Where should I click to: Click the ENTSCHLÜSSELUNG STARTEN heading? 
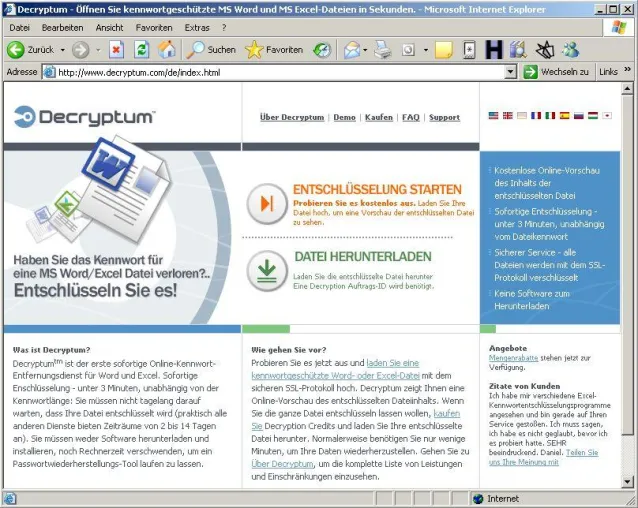click(x=377, y=189)
